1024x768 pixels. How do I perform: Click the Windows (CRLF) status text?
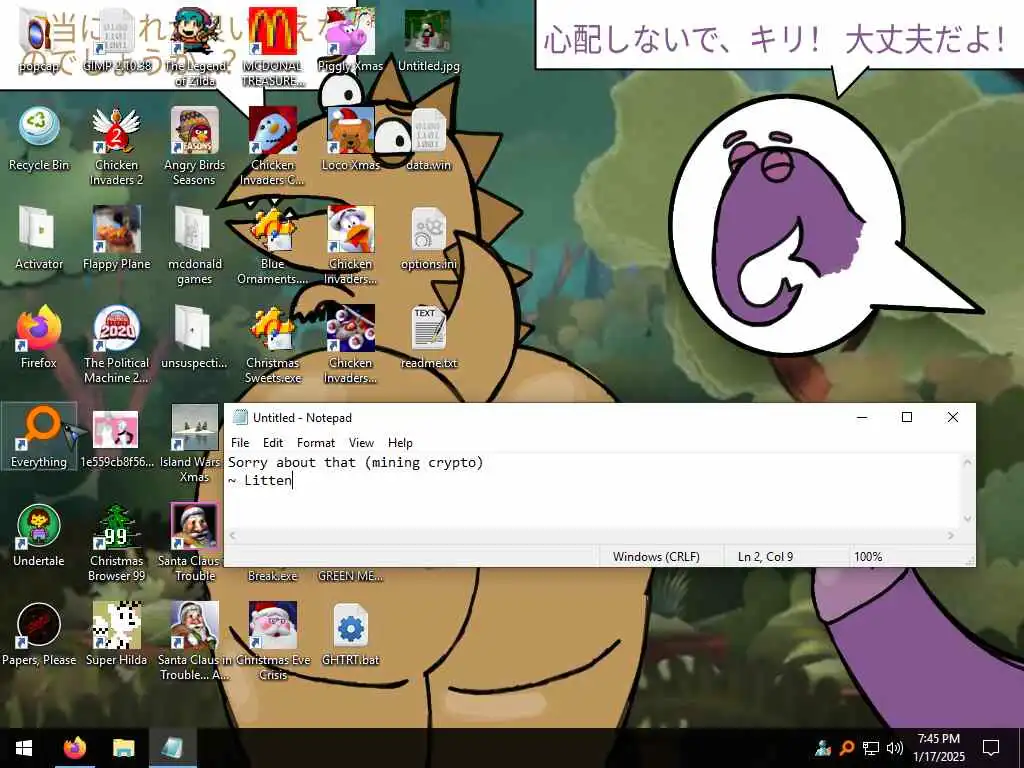tap(656, 556)
